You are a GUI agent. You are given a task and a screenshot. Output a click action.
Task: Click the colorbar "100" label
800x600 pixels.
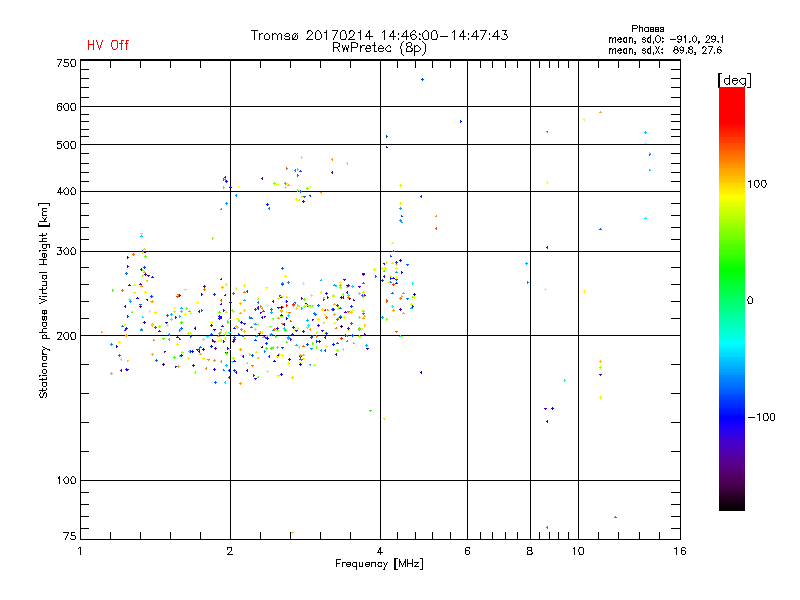[x=757, y=184]
